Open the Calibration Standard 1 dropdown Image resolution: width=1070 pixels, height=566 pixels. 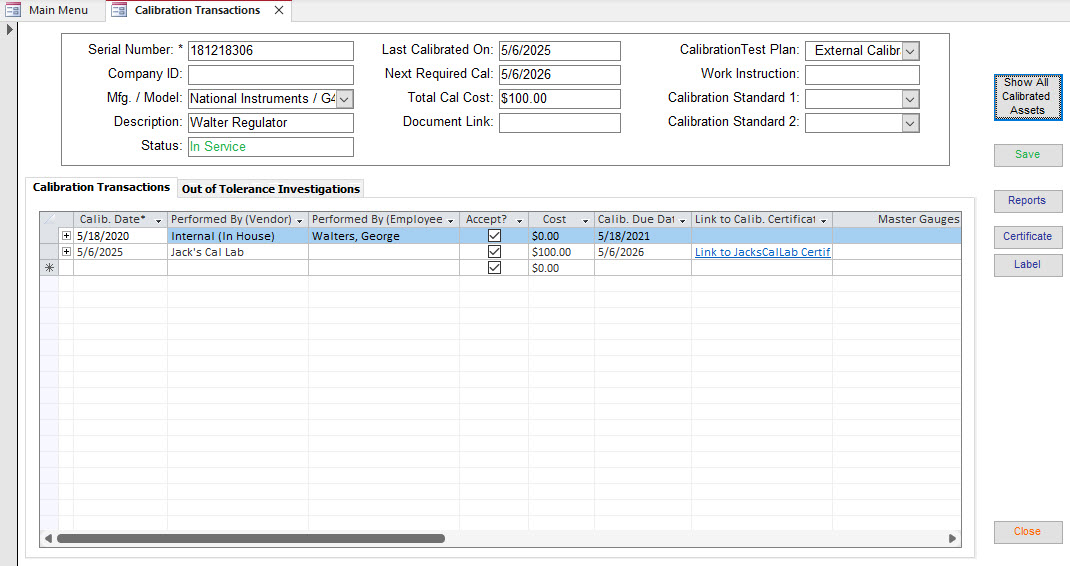(x=909, y=99)
